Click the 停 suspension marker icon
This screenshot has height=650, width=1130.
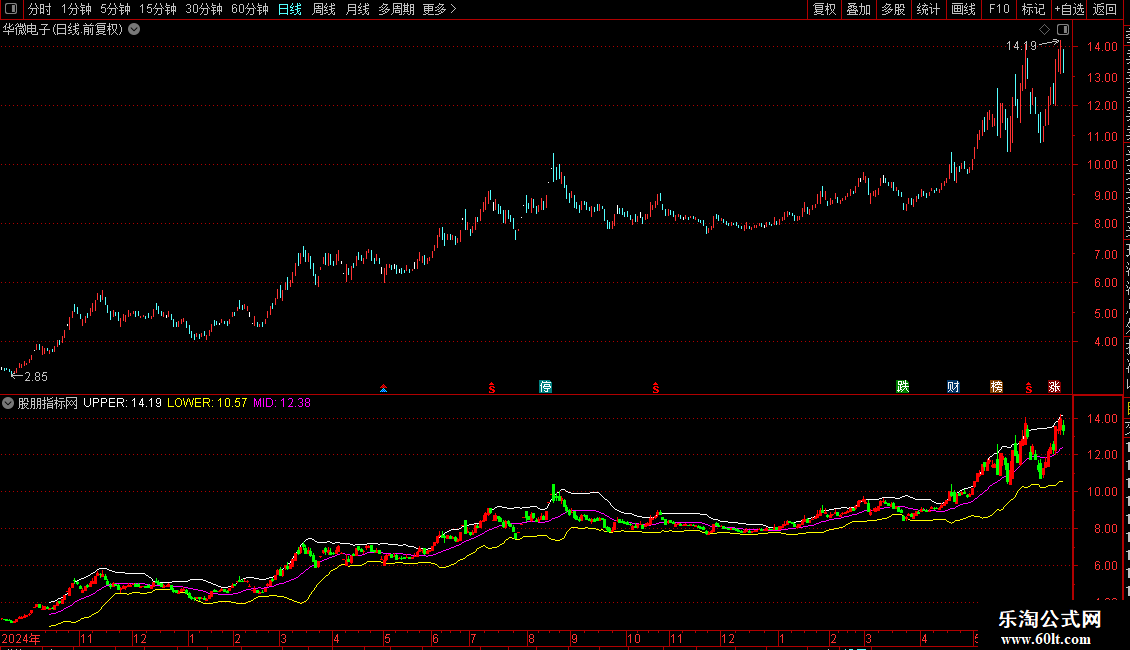coord(546,387)
